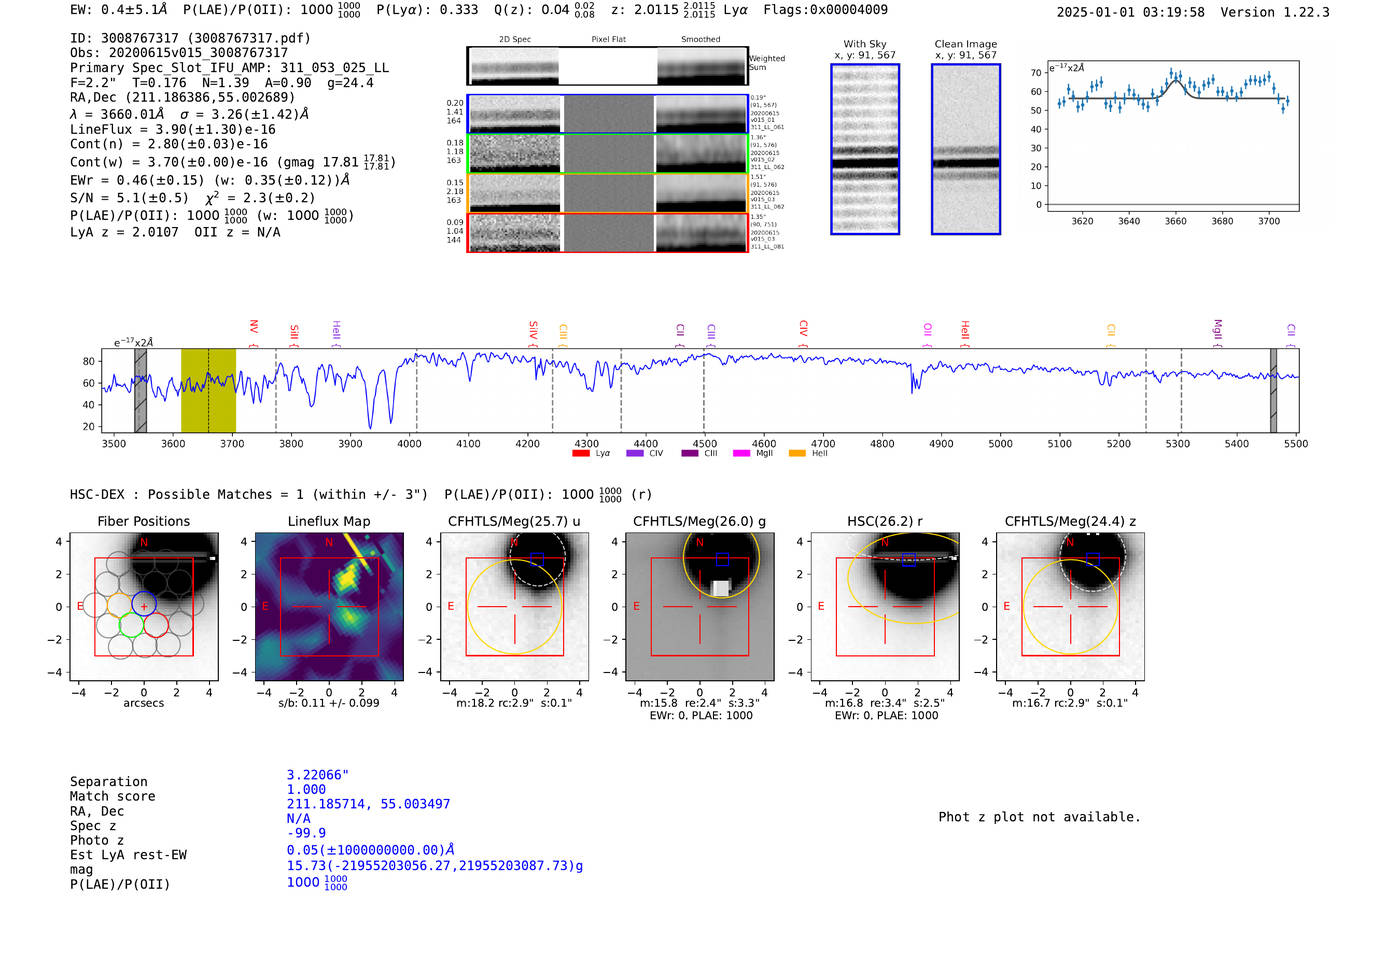Select the Obs: 20200615v015_3008767317 line

pos(179,53)
